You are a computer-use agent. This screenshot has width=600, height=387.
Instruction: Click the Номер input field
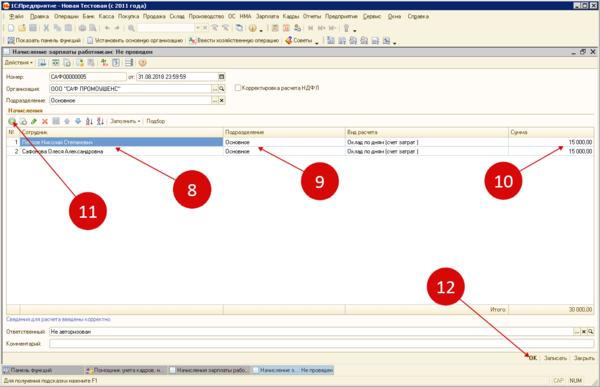coord(88,77)
